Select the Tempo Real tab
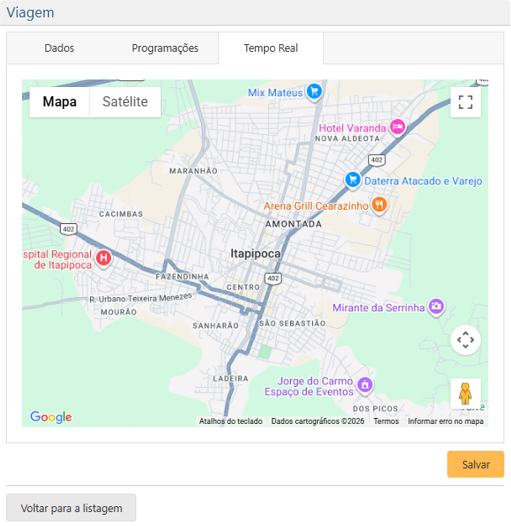This screenshot has height=526, width=511. coord(271,48)
